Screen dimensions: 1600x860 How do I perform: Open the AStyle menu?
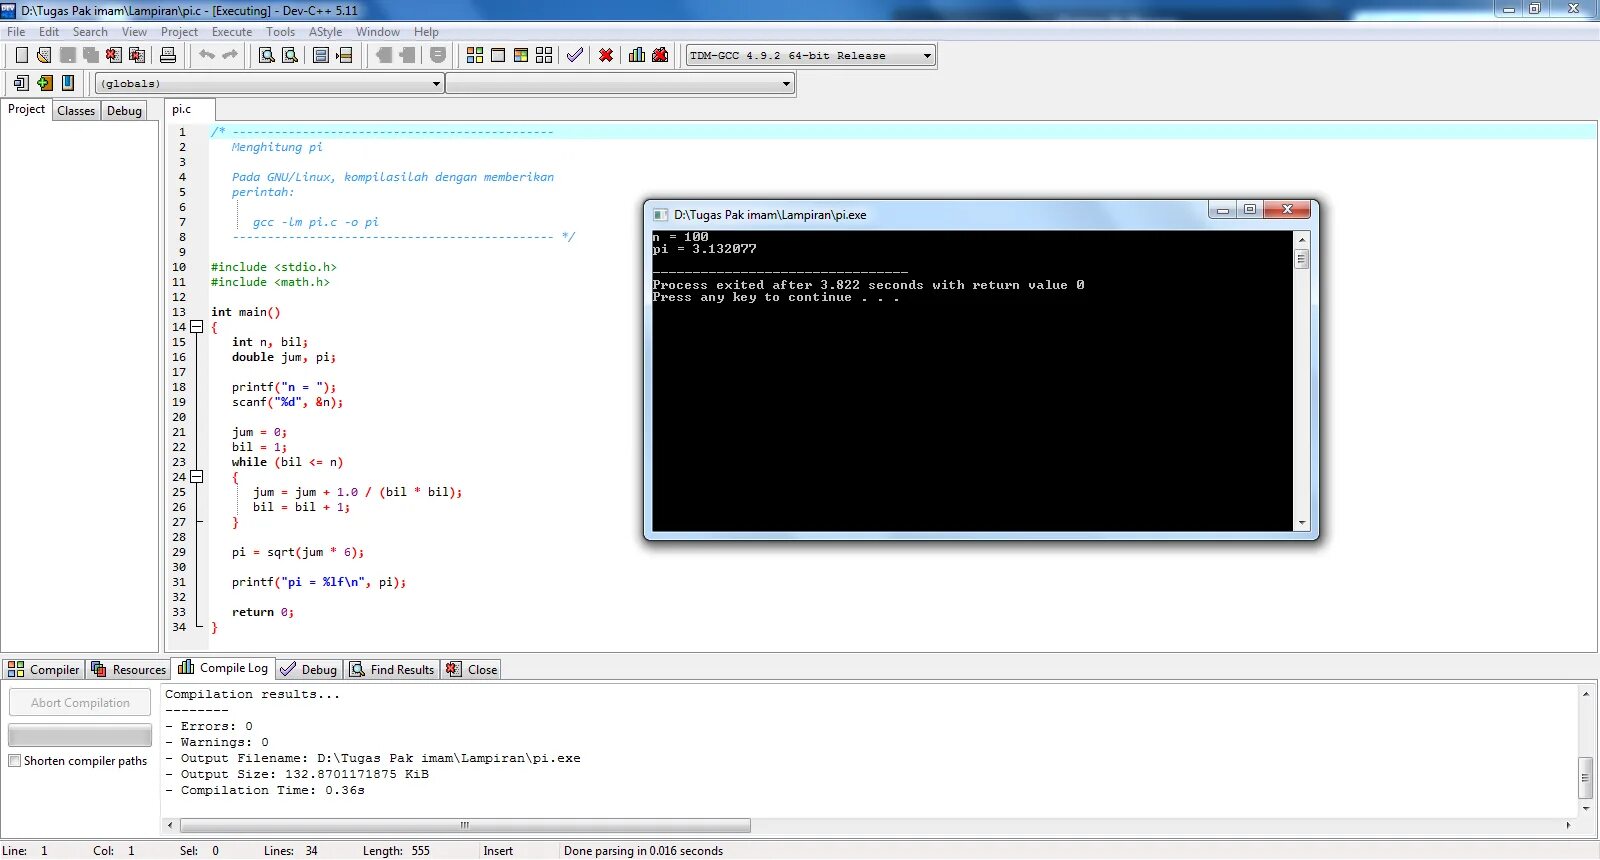(326, 32)
